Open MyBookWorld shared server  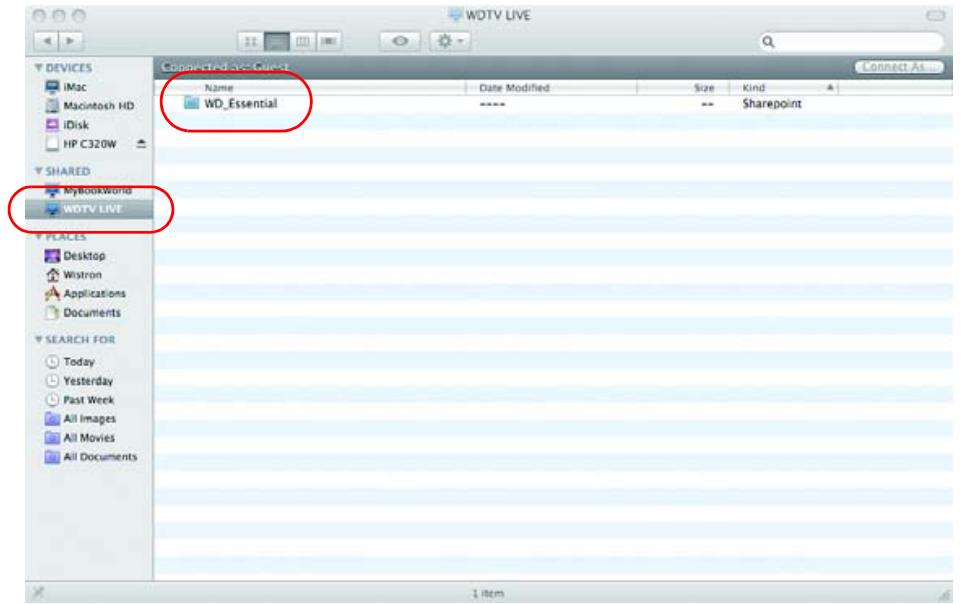(x=88, y=190)
